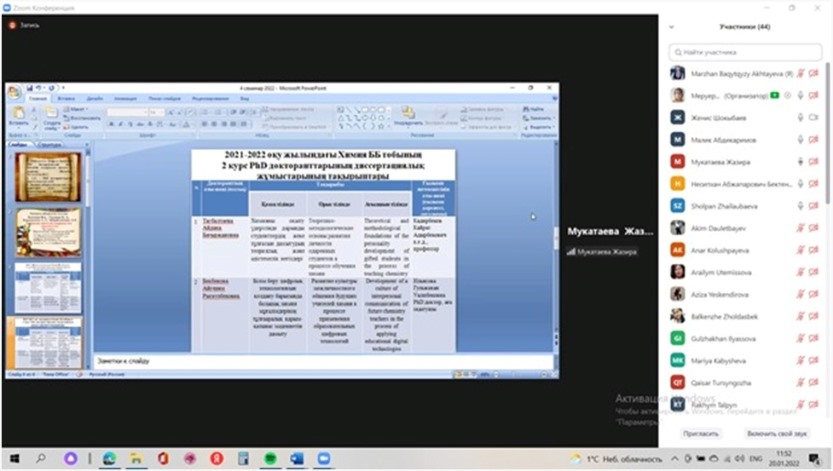The width and height of the screenshot is (833, 471).
Task: Open the Структура tab in slide pane
Action: [50, 145]
